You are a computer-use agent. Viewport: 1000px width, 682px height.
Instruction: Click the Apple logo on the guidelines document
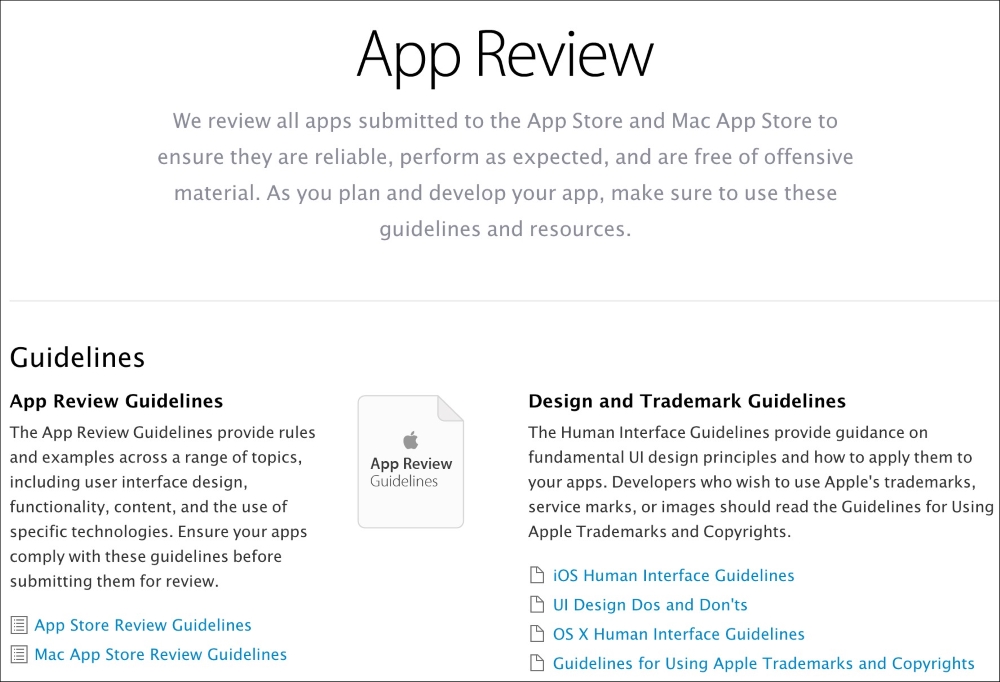point(411,440)
